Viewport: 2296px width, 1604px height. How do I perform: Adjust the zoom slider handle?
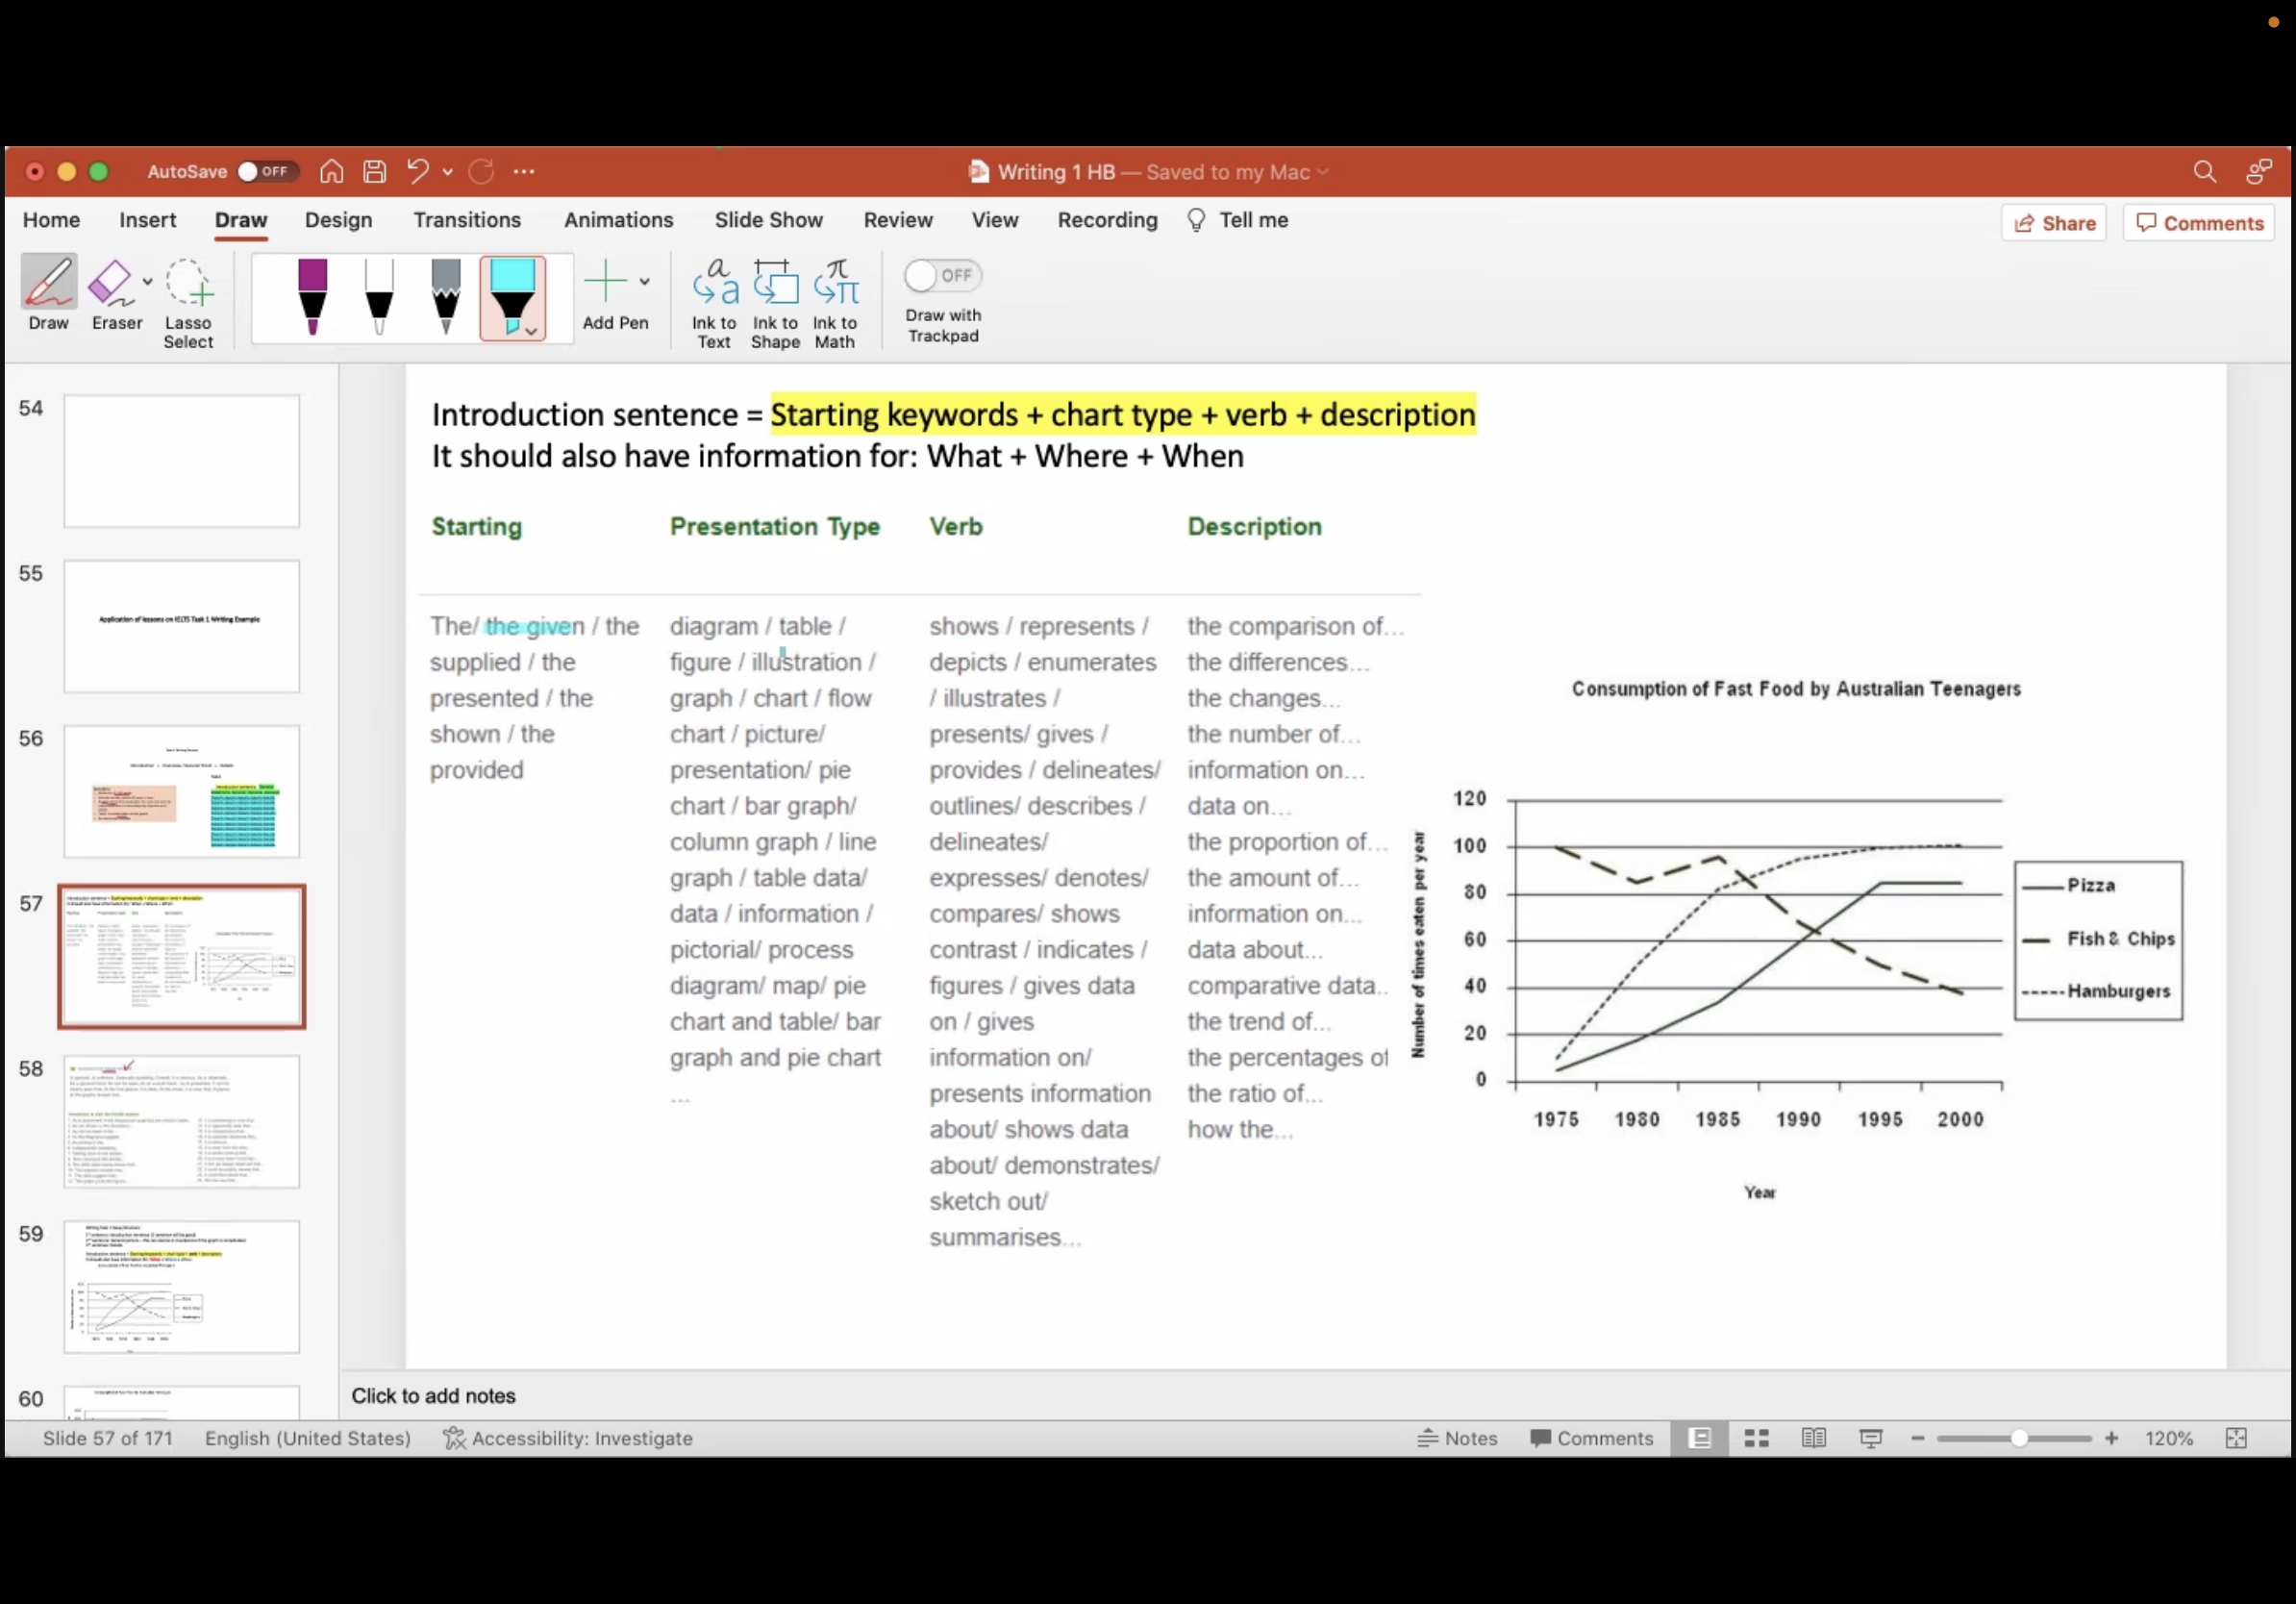point(2019,1438)
